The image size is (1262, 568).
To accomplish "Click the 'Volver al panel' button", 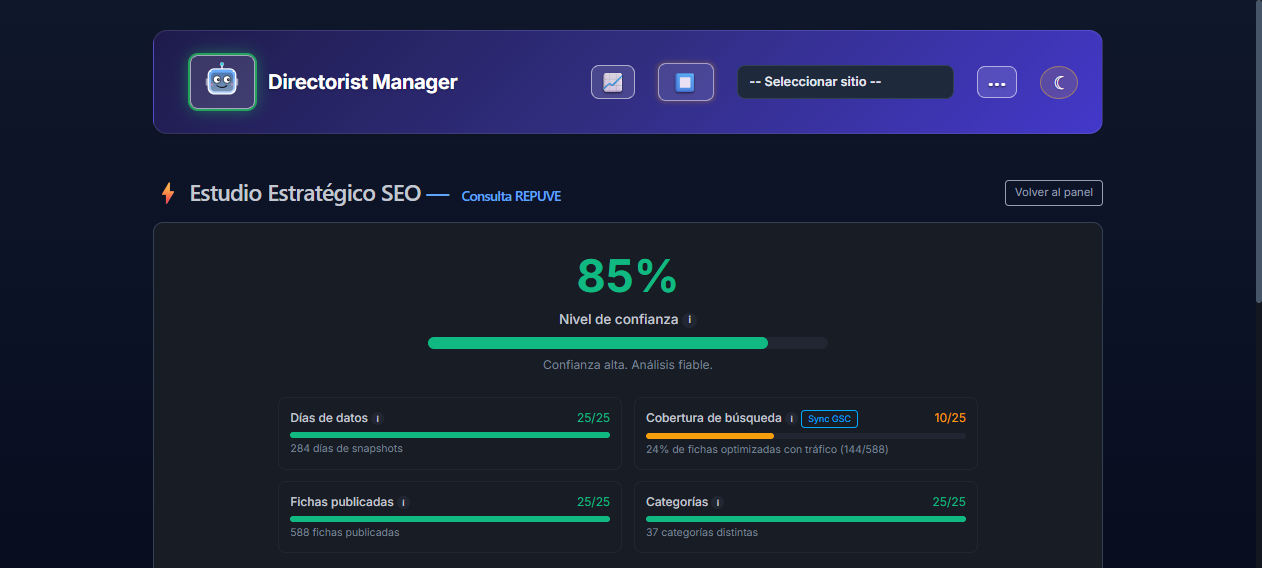I will tap(1054, 193).
